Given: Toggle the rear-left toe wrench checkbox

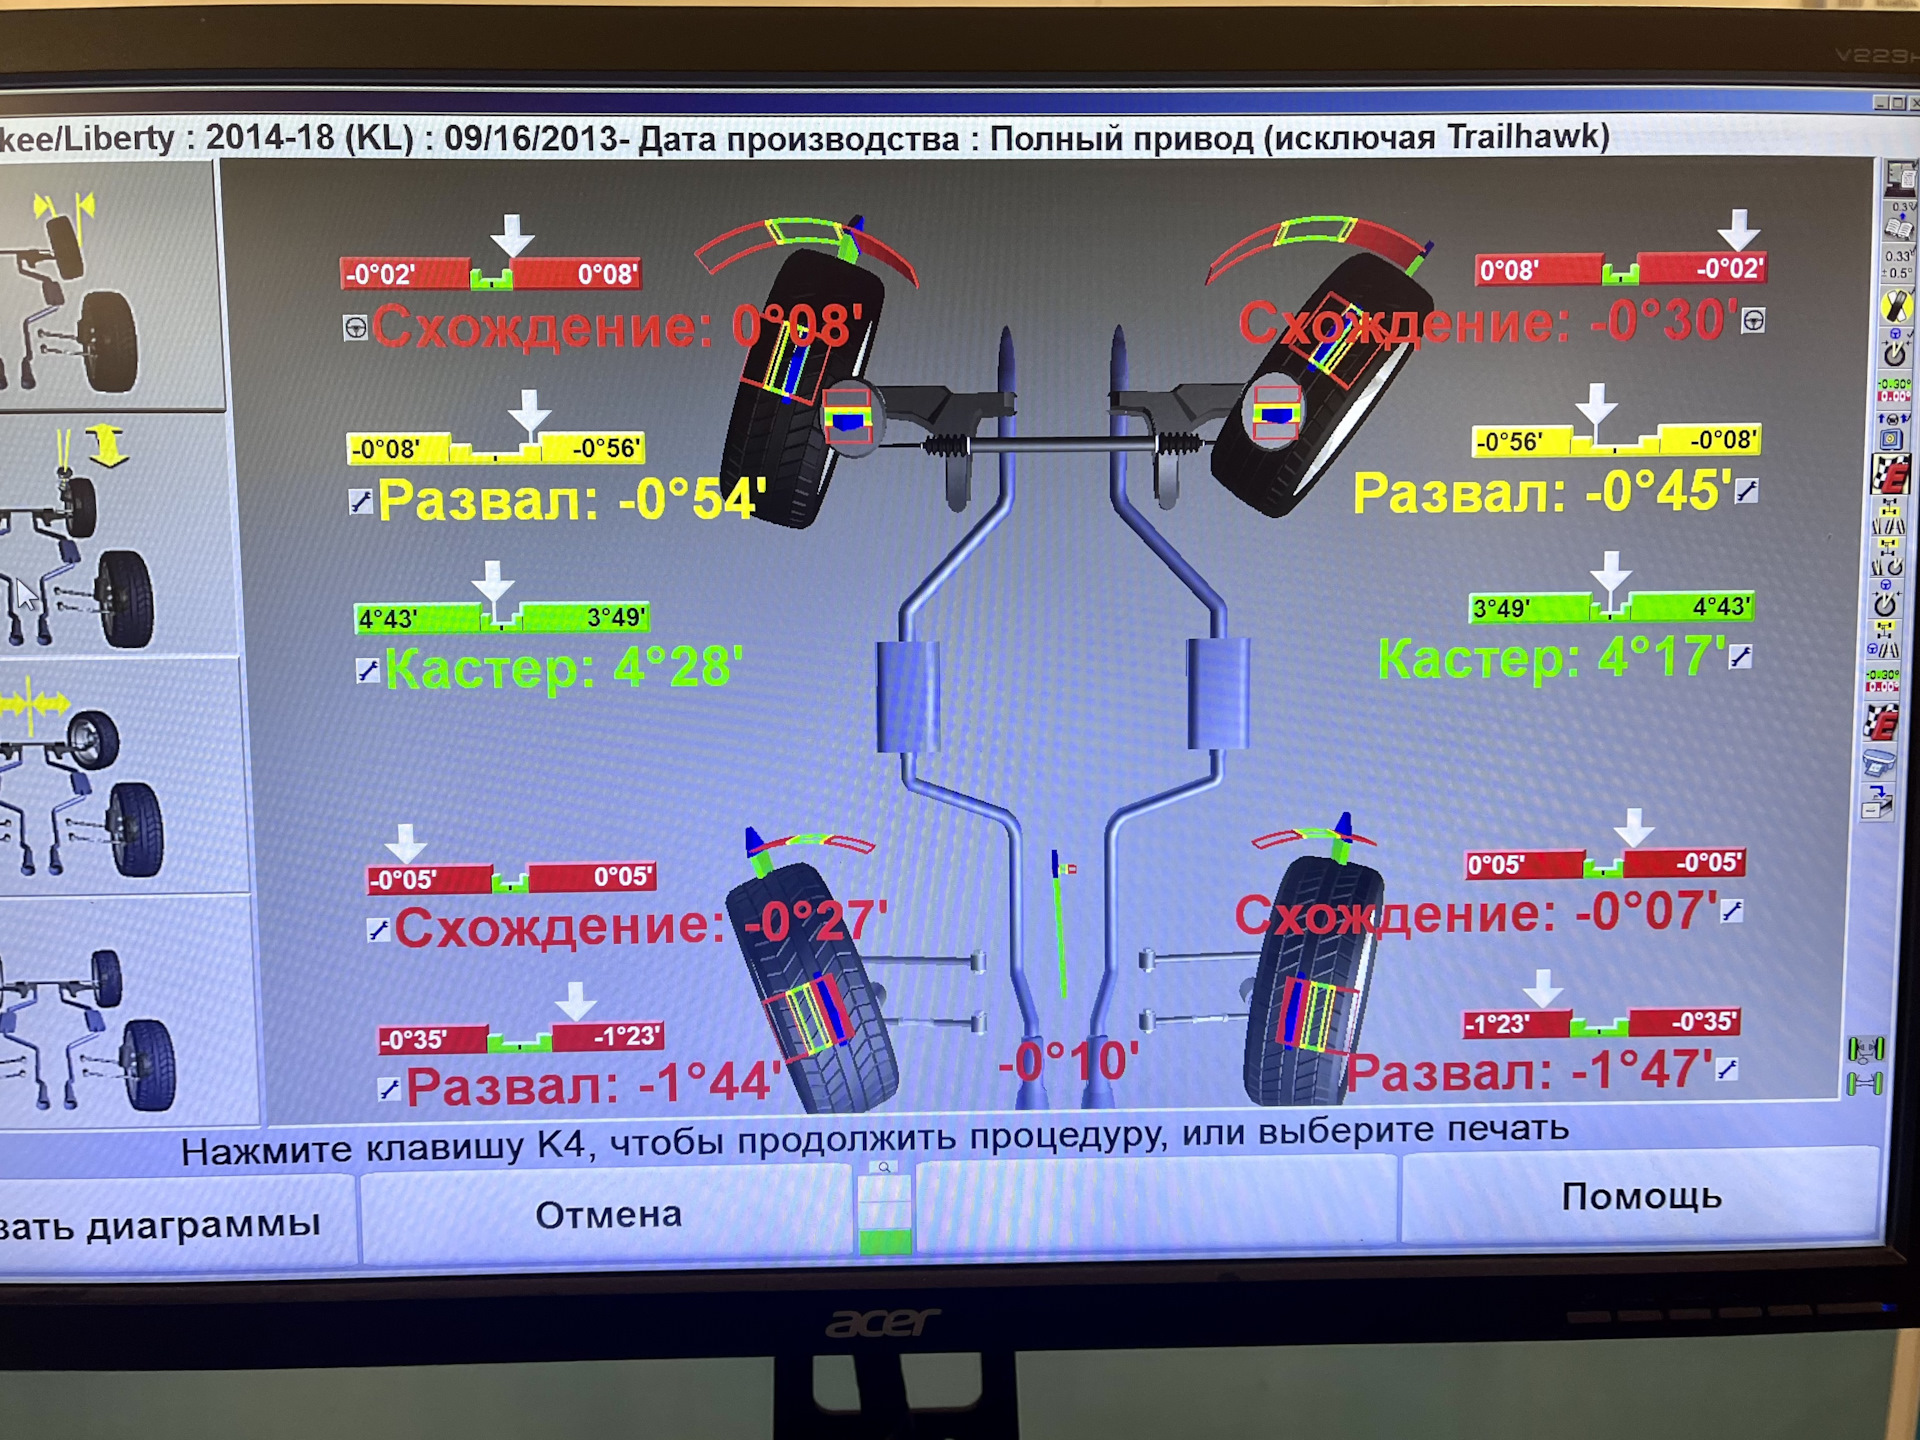Looking at the screenshot, I should (x=378, y=931).
